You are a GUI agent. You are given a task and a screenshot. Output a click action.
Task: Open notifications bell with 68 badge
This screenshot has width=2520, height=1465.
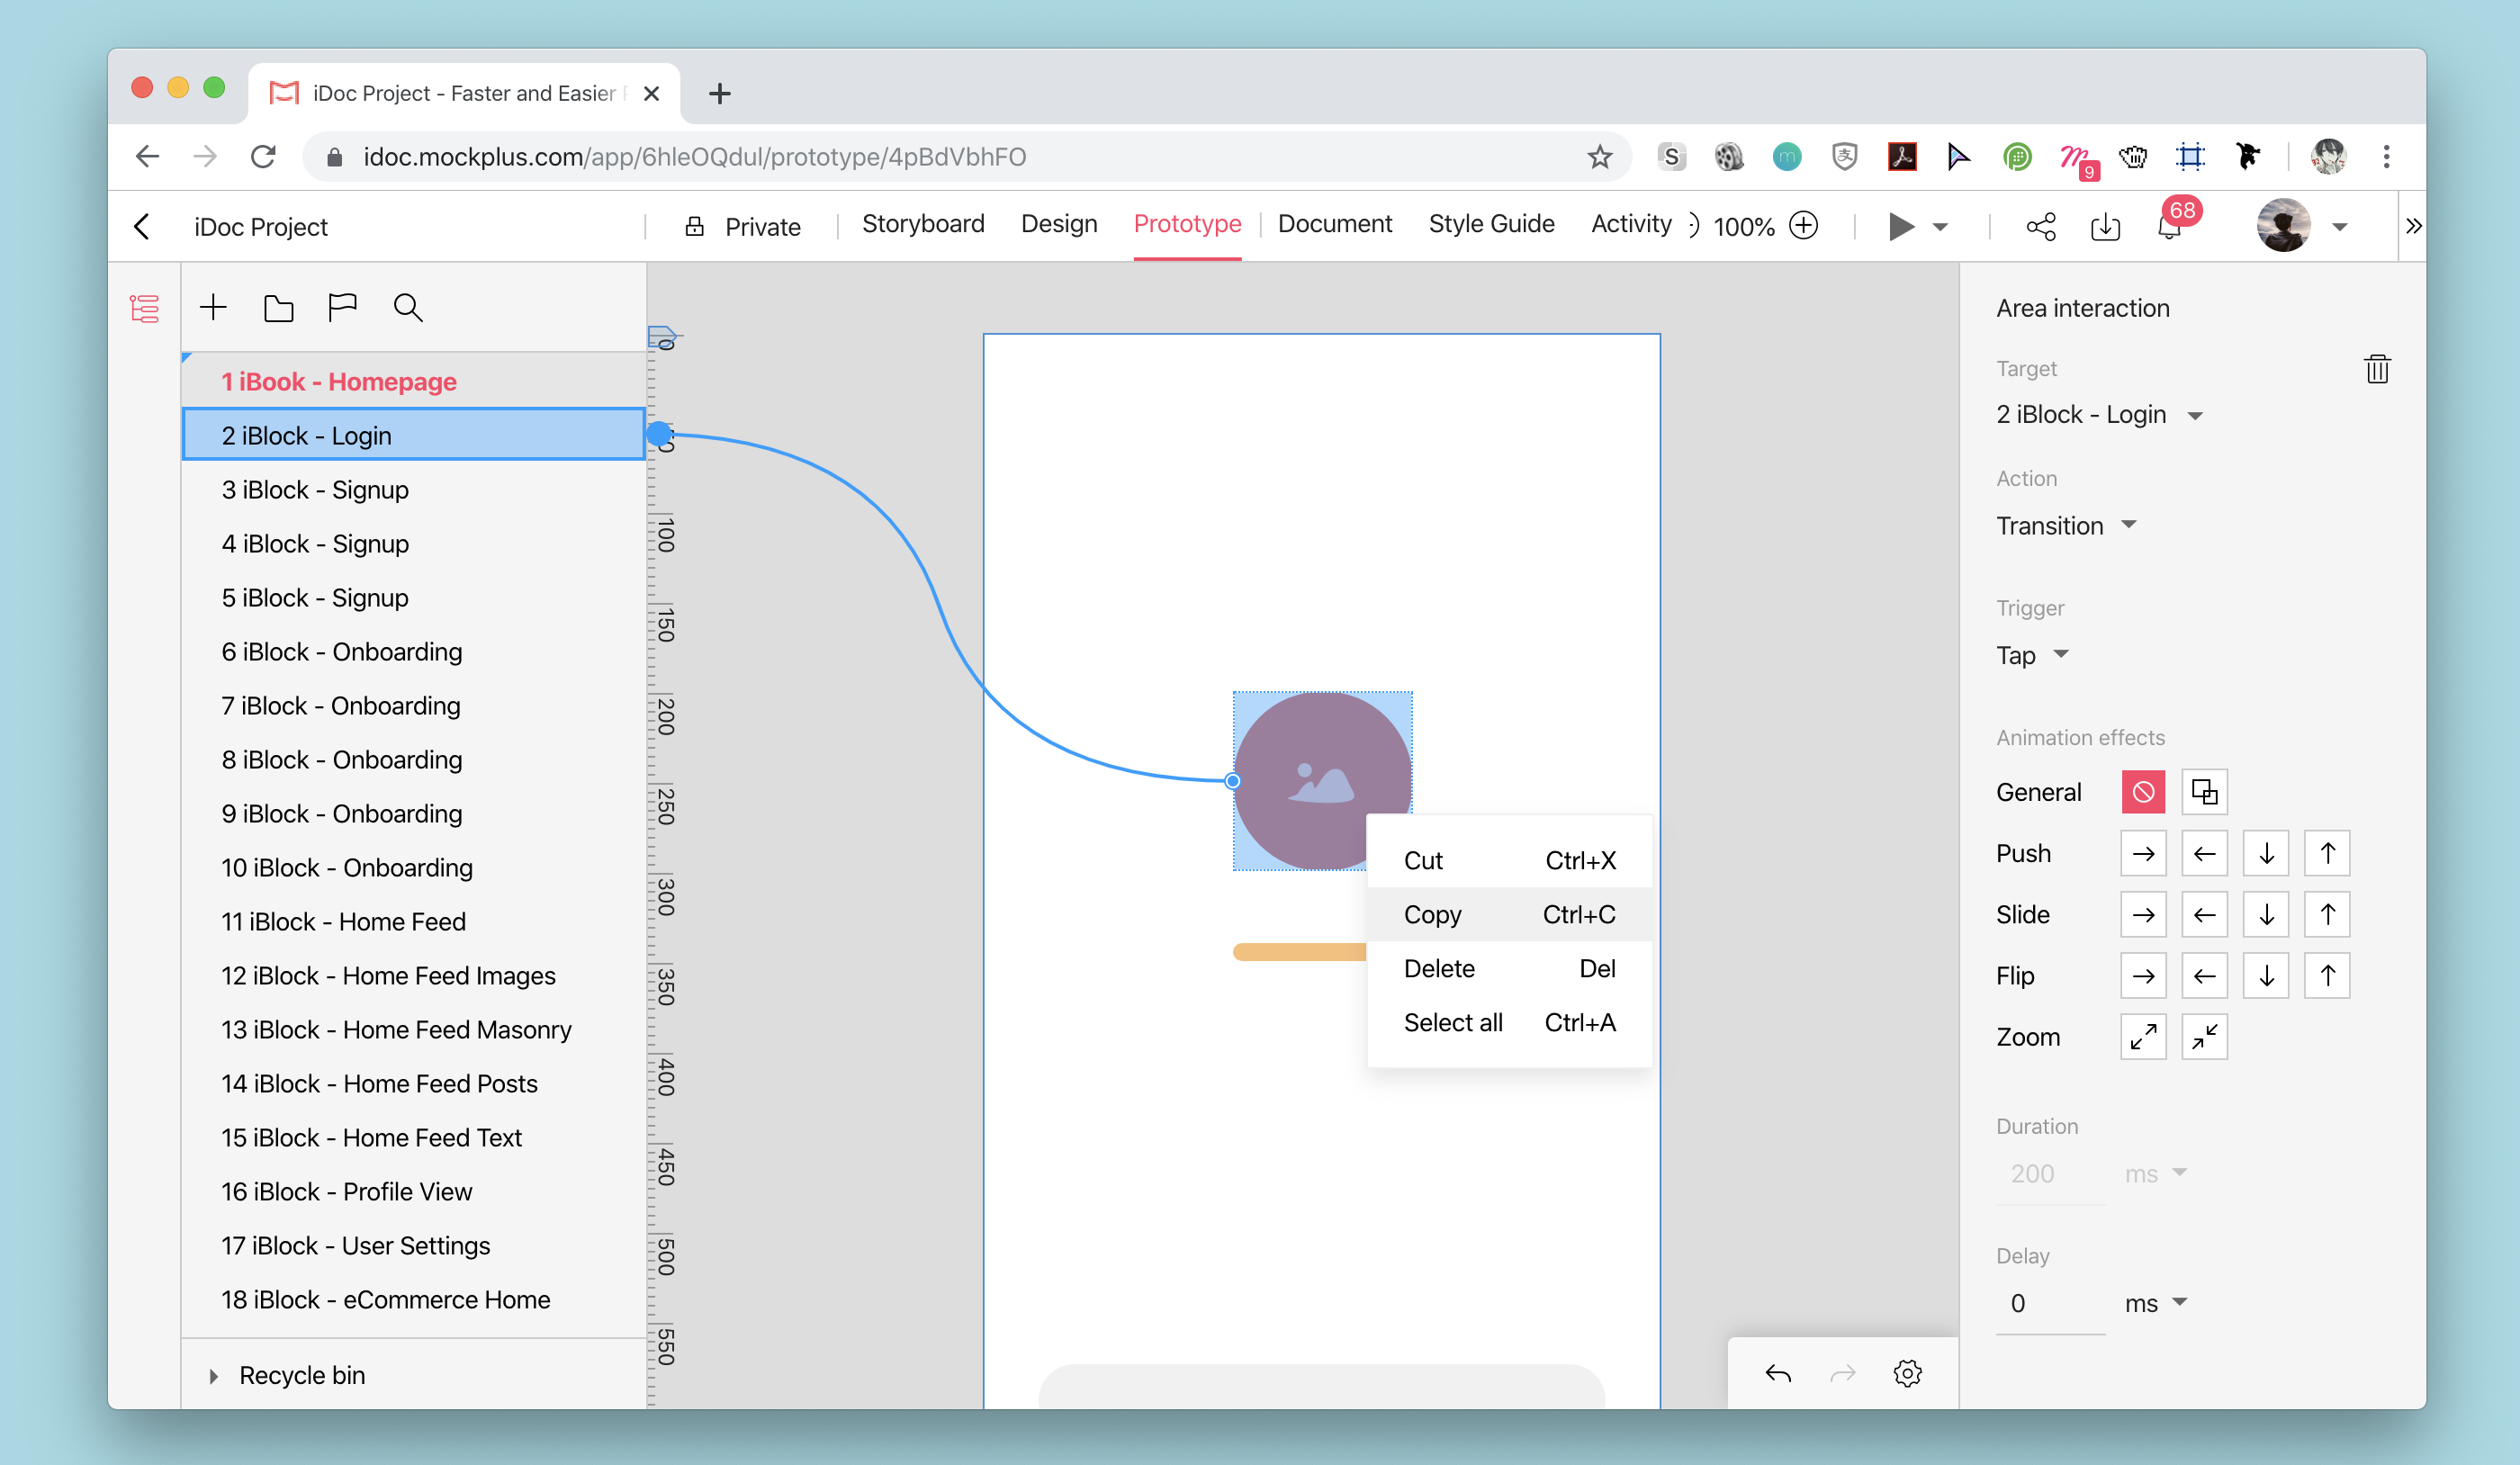[x=2169, y=227]
